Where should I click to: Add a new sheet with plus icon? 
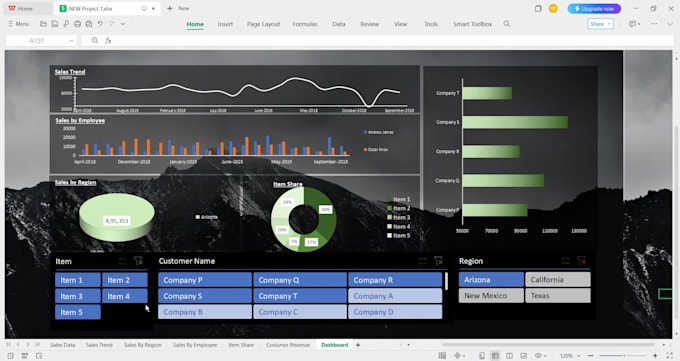358,345
